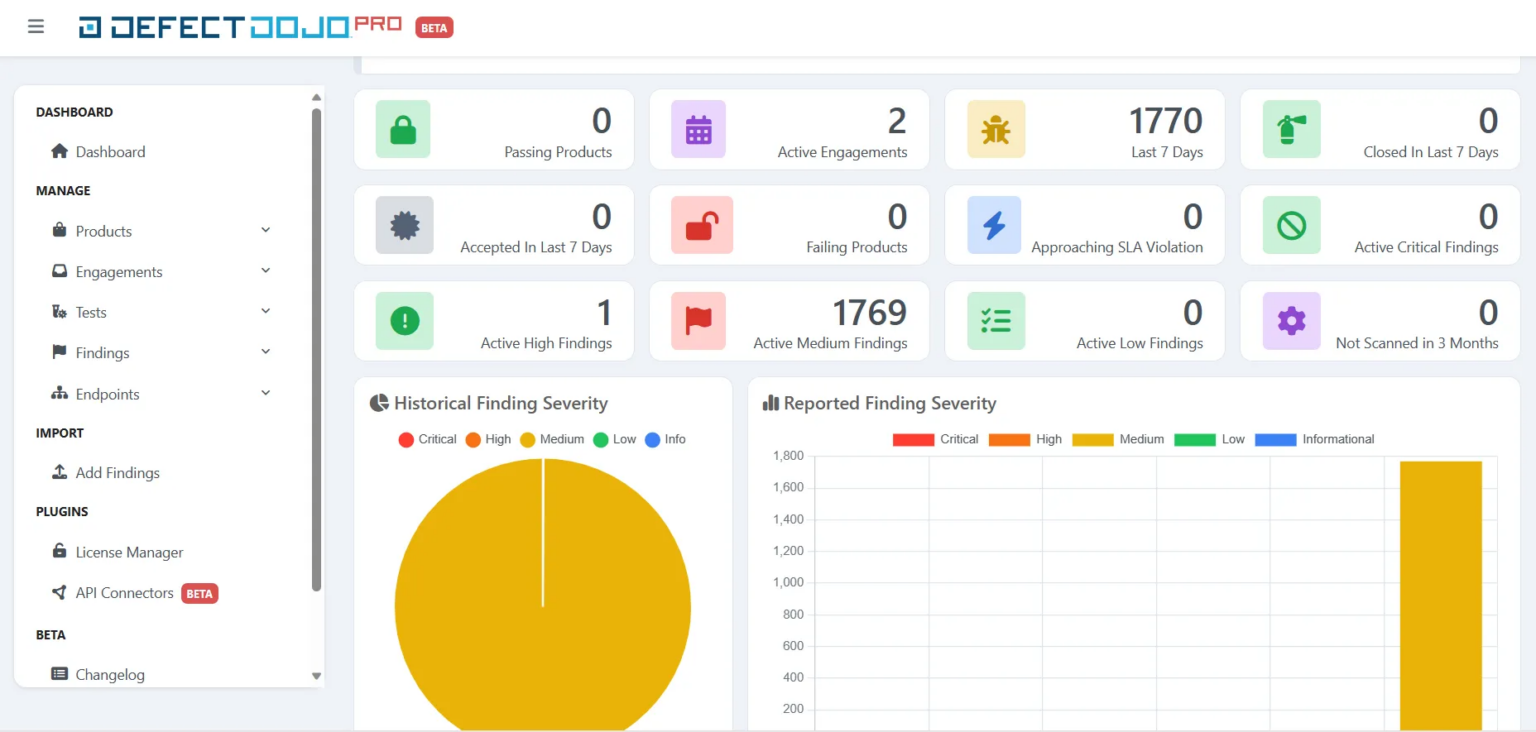Image resolution: width=1536 pixels, height=732 pixels.
Task: Open the License Manager plugin
Action: pos(129,552)
